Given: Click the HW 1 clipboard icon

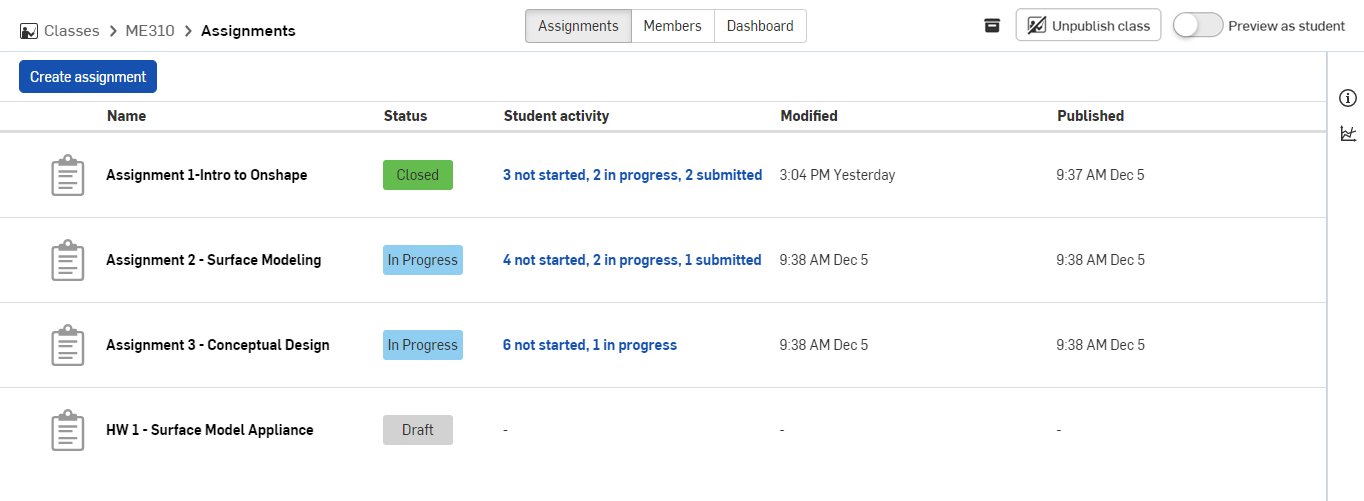Looking at the screenshot, I should (x=66, y=430).
